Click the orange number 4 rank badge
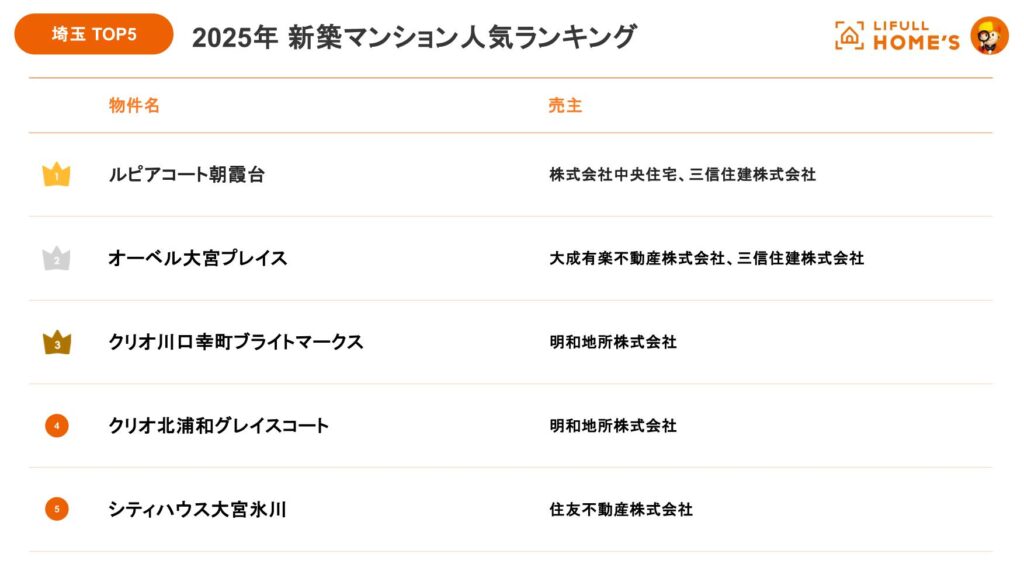 (56, 426)
